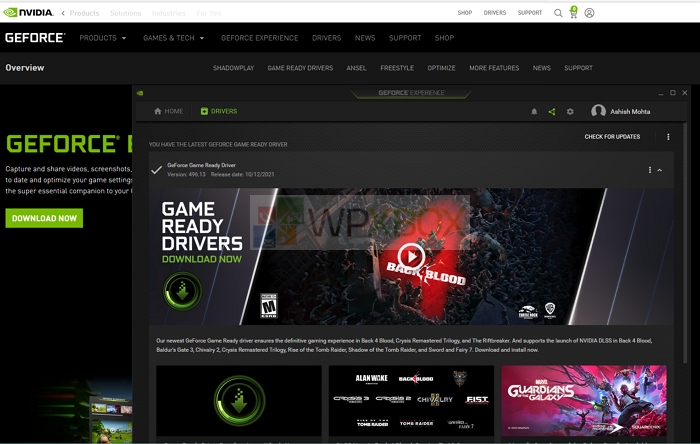Open the download icon thumbnail card
Image resolution: width=700 pixels, height=444 pixels.
tap(239, 401)
